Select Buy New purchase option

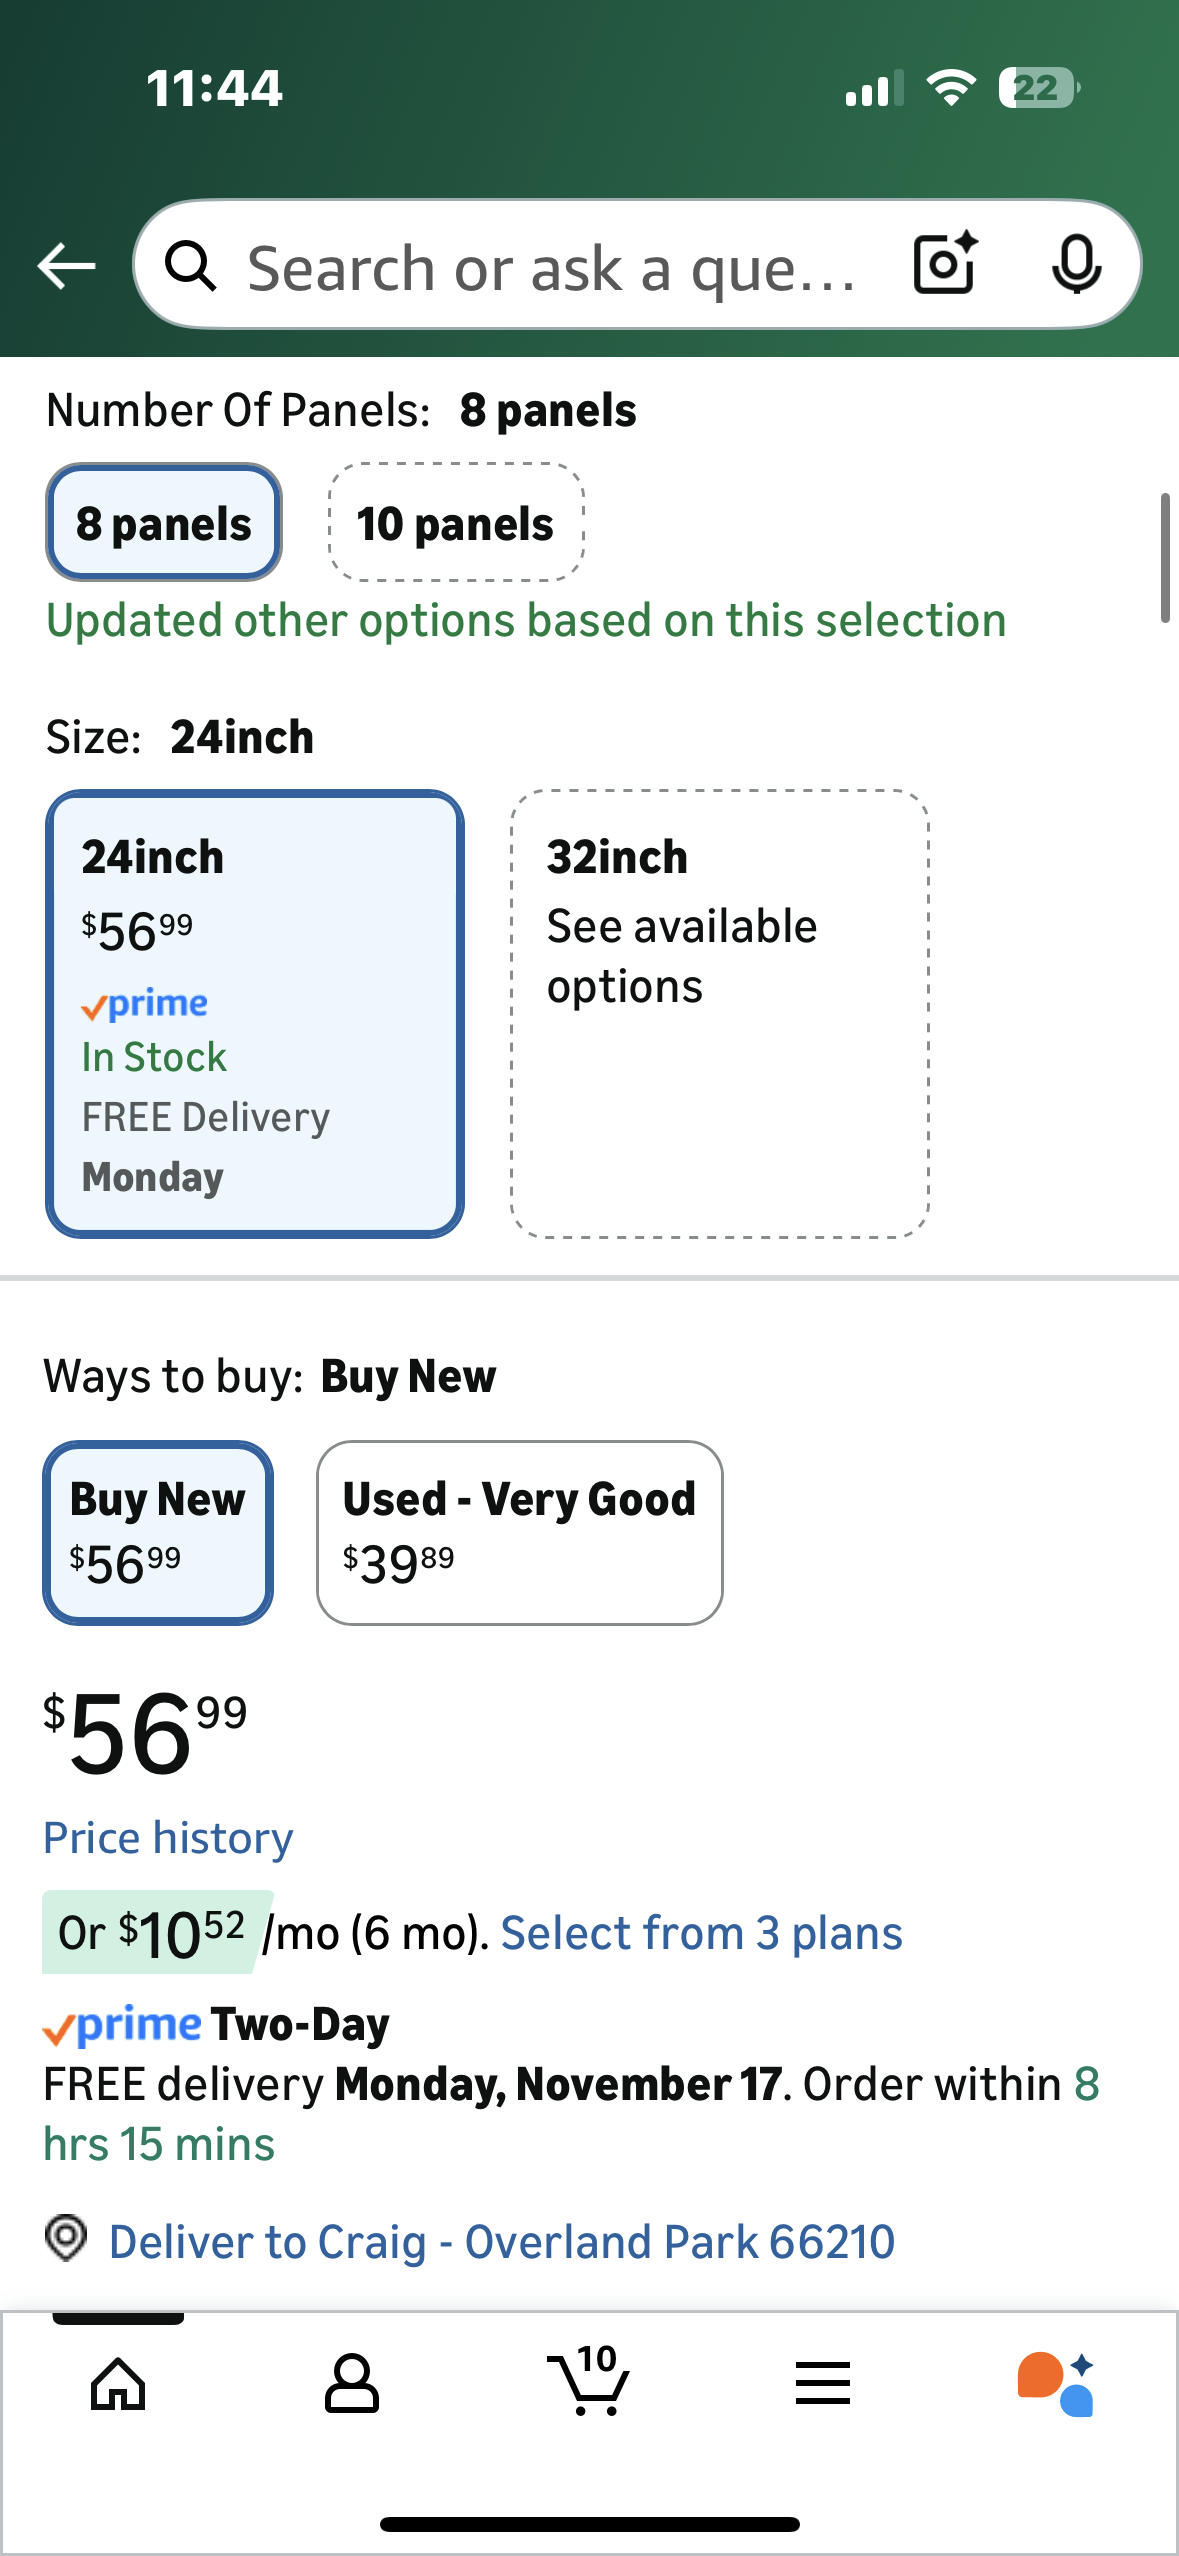click(x=158, y=1532)
